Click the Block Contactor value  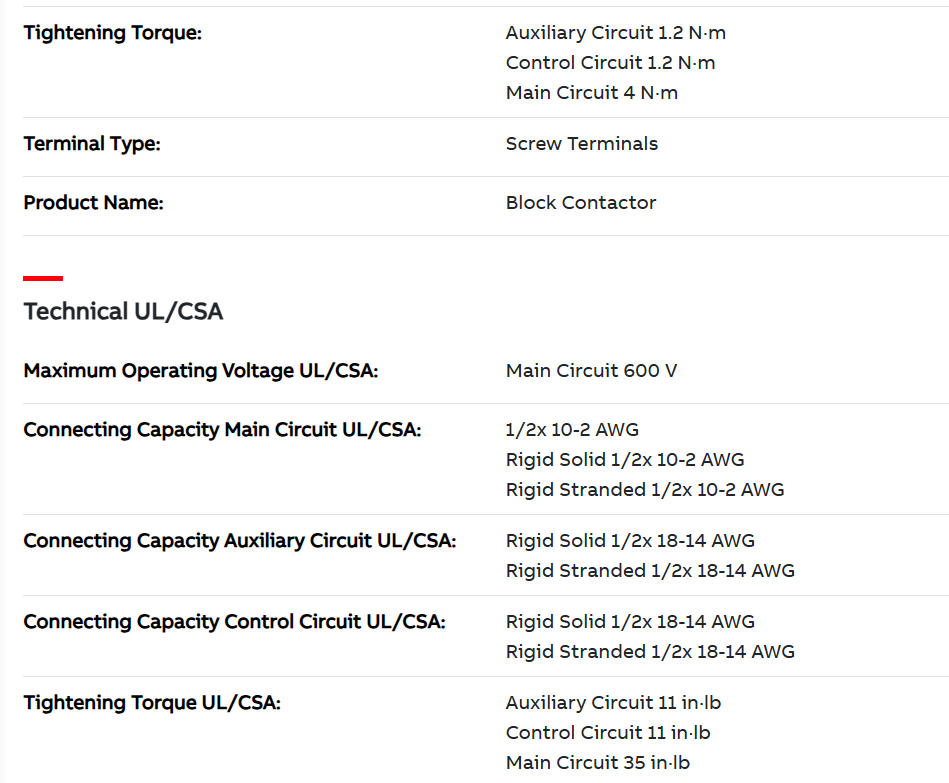[581, 203]
